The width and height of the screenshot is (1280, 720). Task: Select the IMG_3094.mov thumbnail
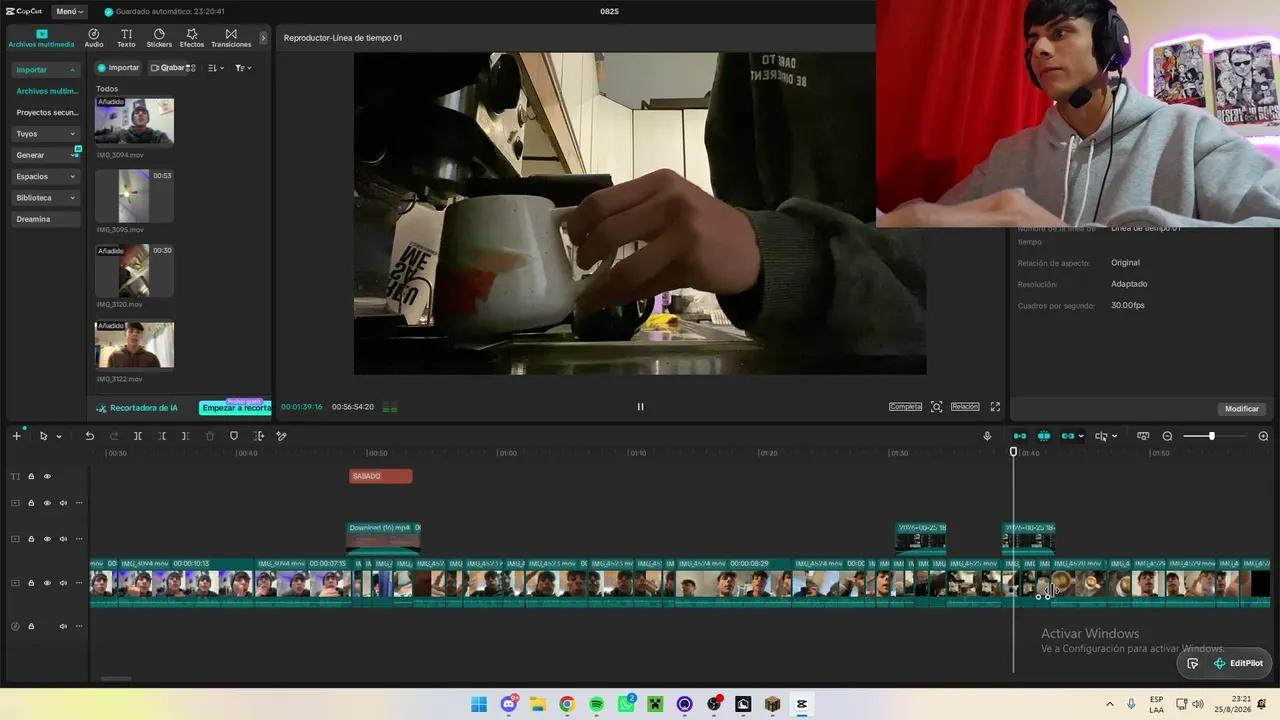pos(134,121)
